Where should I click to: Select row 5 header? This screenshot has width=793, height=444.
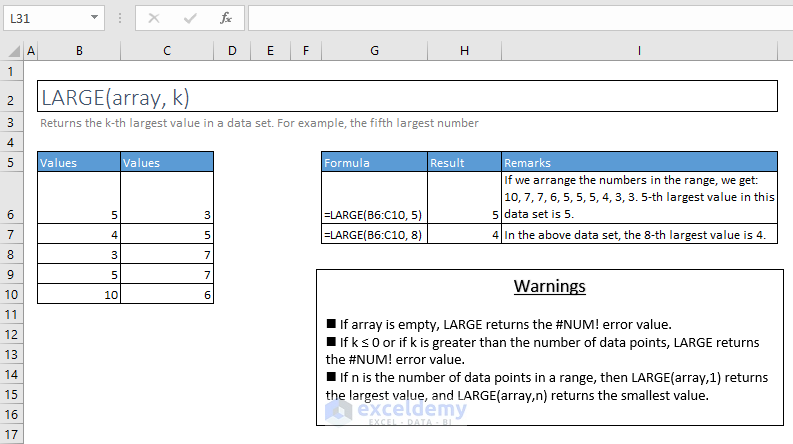[x=11, y=162]
